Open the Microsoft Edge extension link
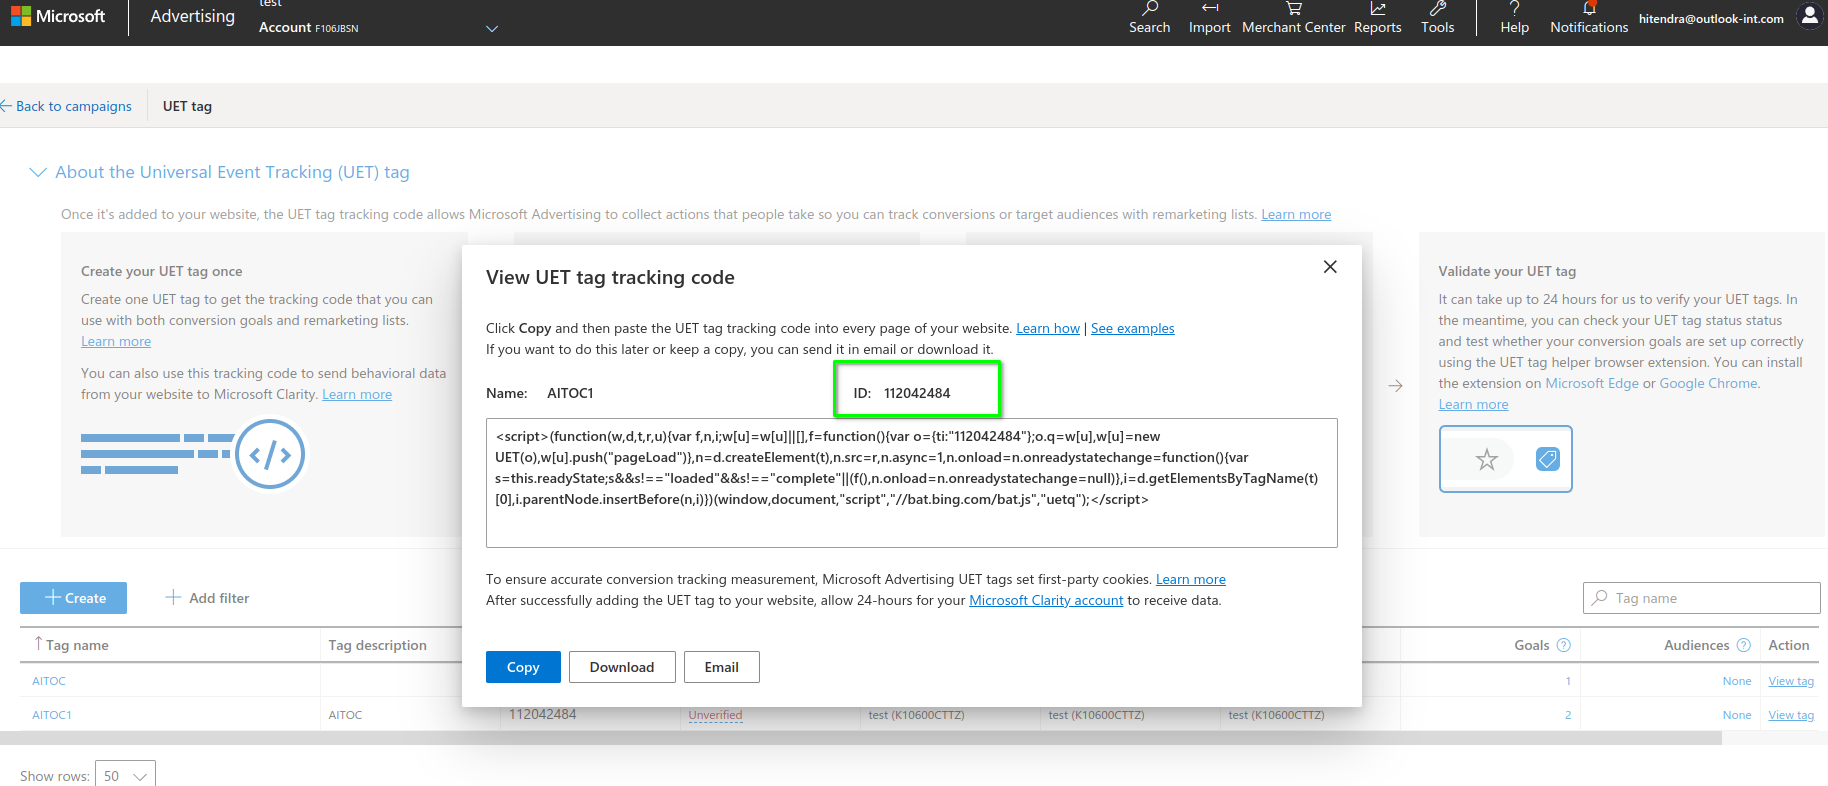 pyautogui.click(x=1592, y=383)
